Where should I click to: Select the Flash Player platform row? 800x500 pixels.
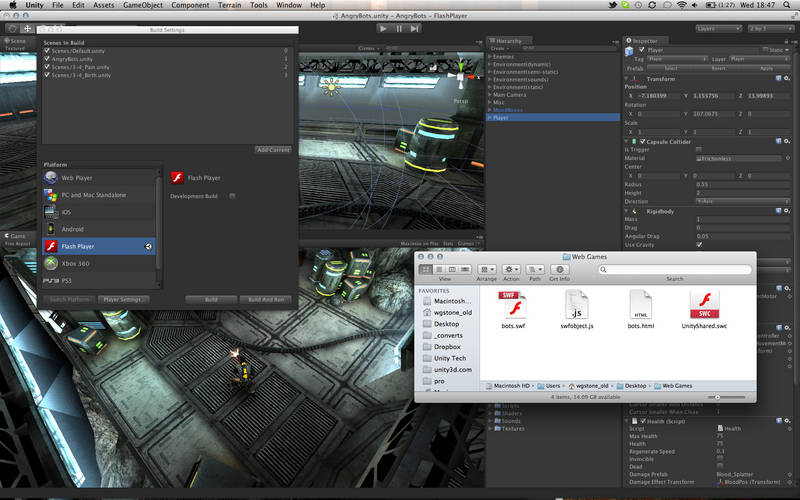click(98, 246)
